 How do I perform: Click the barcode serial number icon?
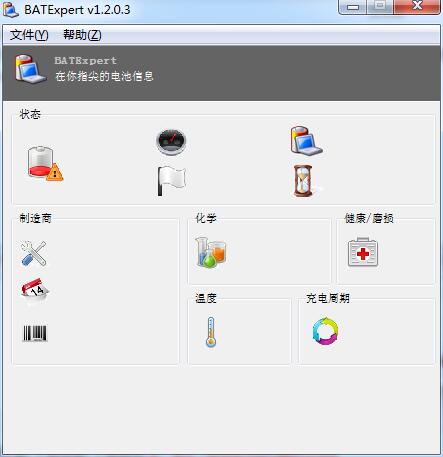pyautogui.click(x=35, y=333)
